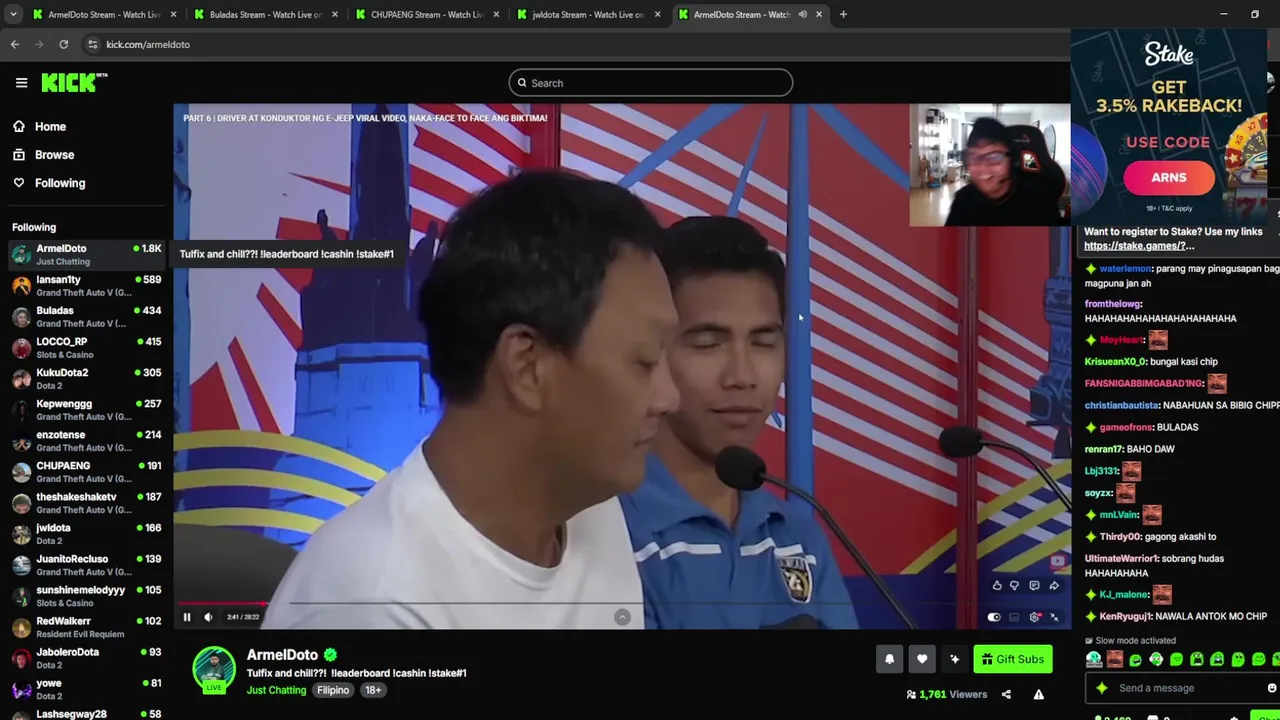
Task: Open the Kick hamburger menu
Action: click(21, 83)
